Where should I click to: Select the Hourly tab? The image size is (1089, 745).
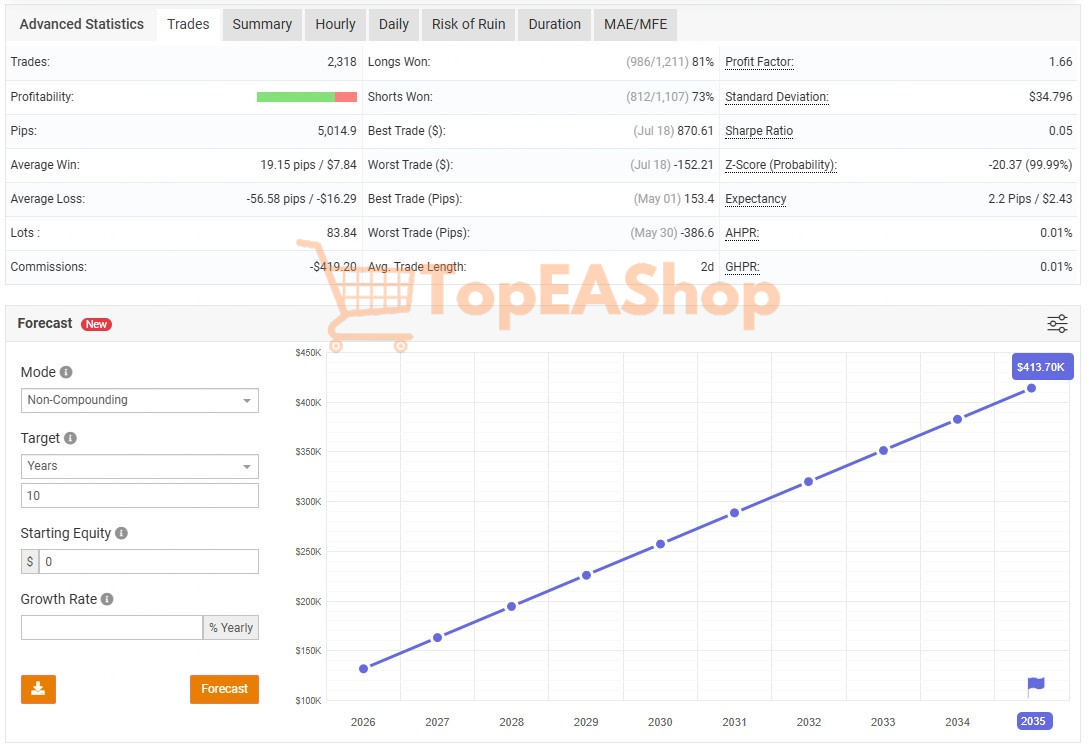click(335, 24)
